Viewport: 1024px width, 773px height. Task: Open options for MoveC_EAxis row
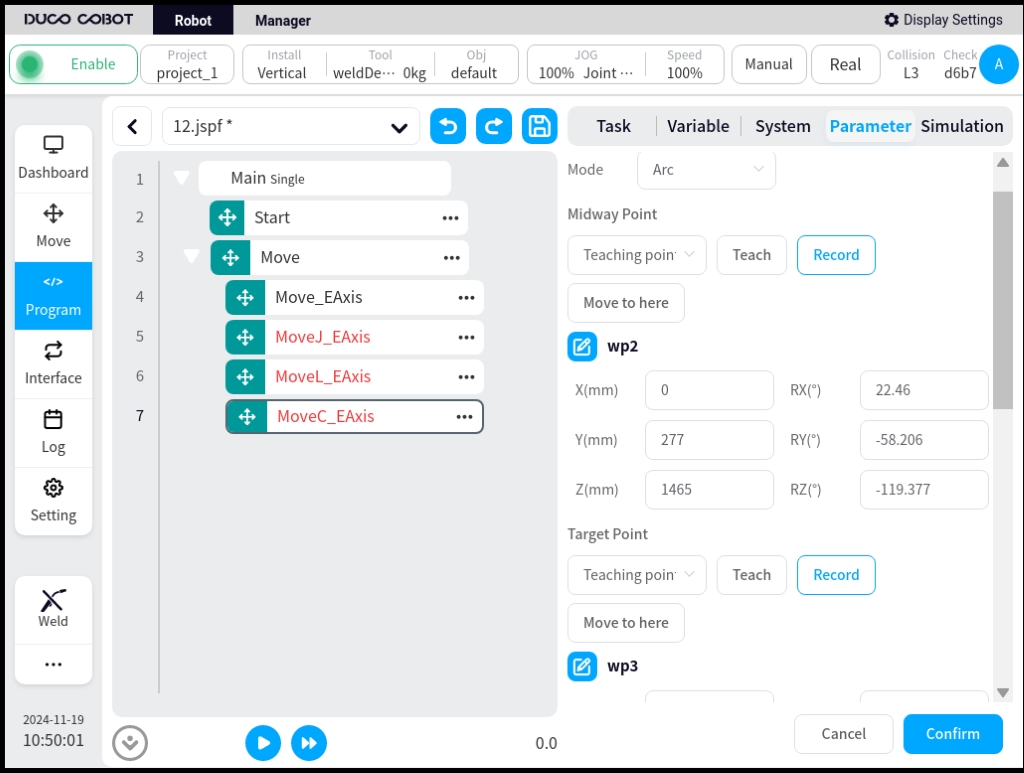pos(464,417)
